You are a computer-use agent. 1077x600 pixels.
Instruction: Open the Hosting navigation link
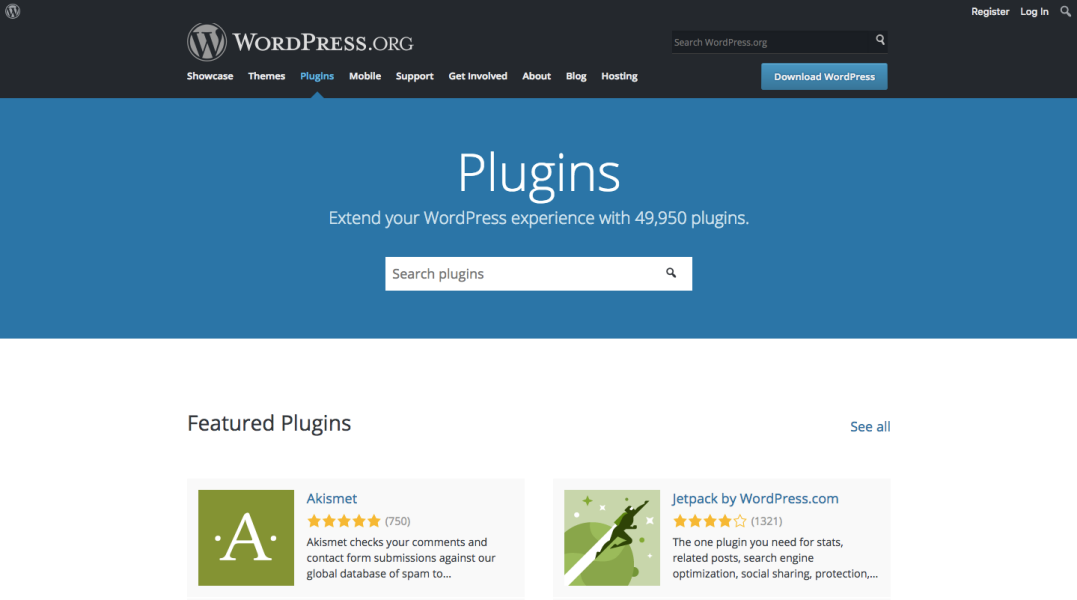[x=620, y=76]
